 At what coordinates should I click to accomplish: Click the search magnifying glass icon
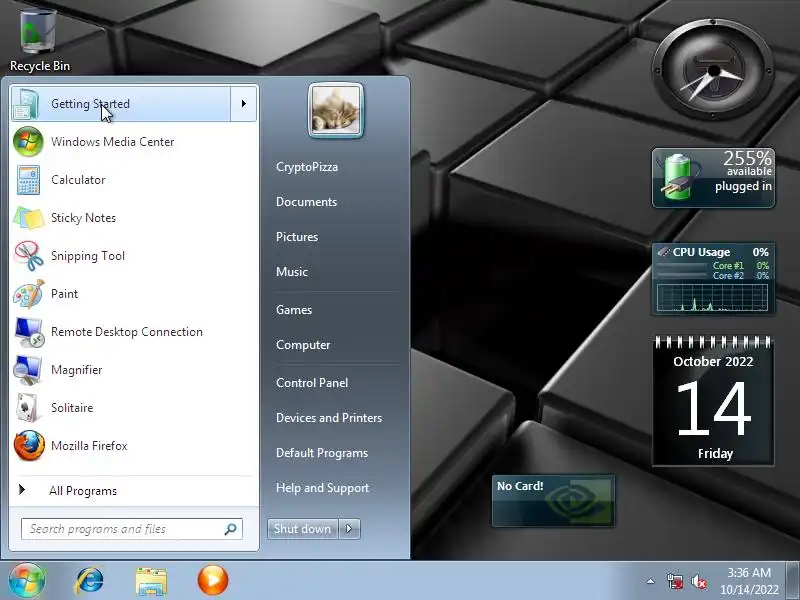231,529
